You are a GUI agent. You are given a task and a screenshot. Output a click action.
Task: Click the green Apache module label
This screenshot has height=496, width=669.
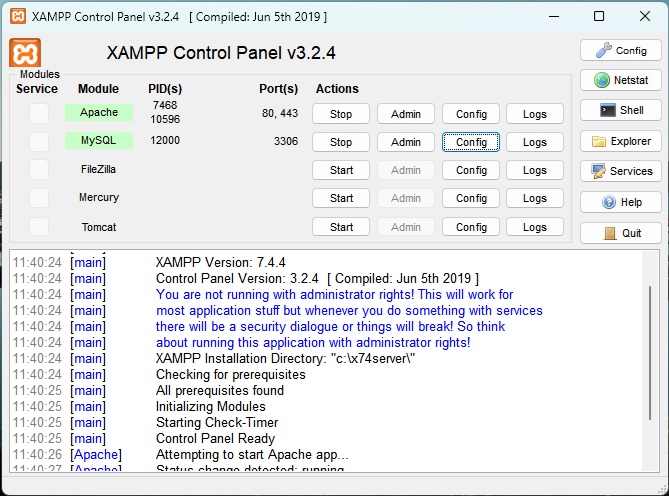coord(99,112)
